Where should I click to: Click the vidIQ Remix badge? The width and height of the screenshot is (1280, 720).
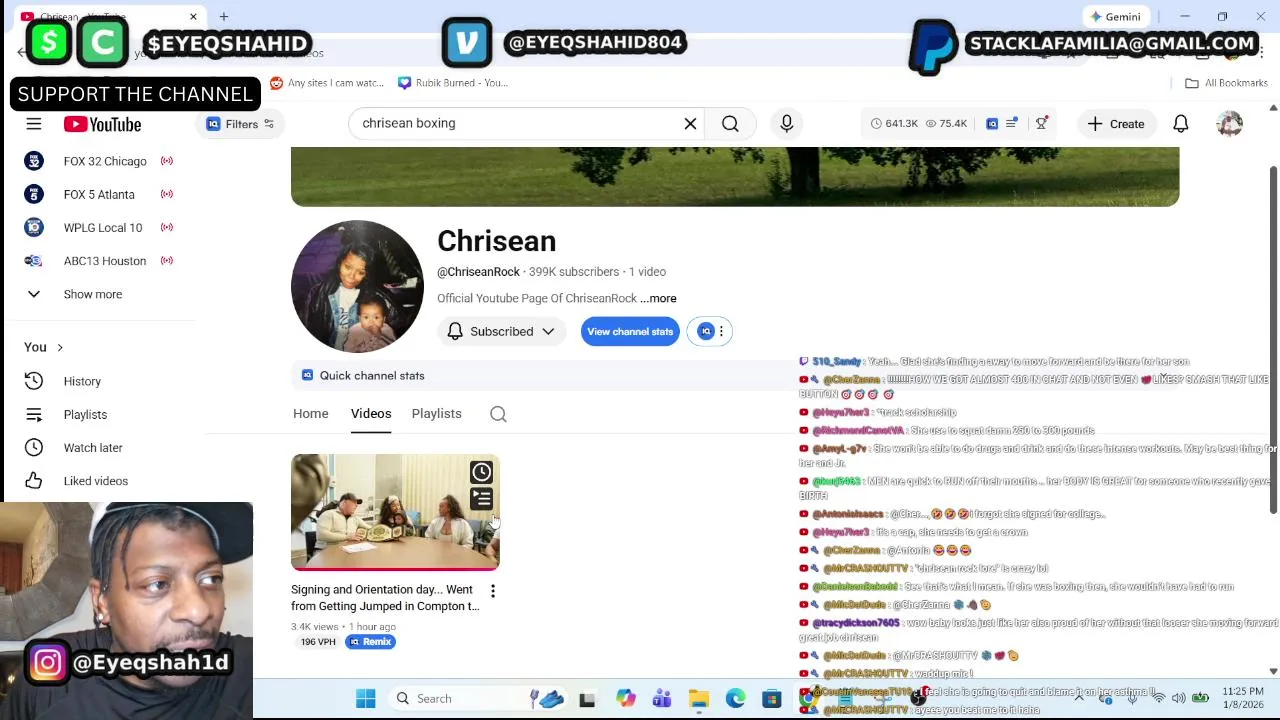(x=370, y=642)
